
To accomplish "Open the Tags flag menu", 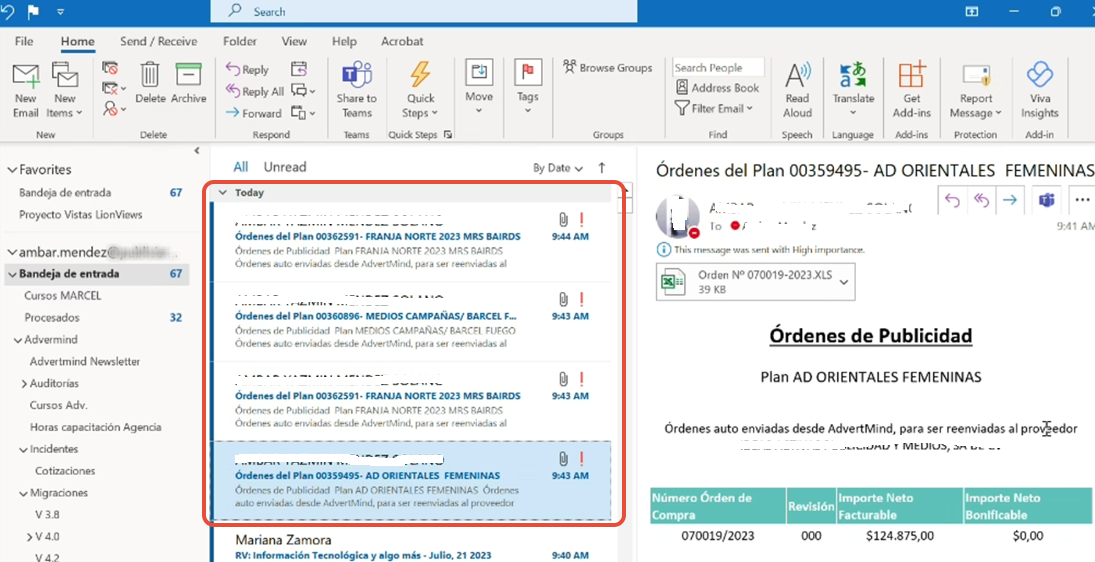I will pyautogui.click(x=528, y=87).
